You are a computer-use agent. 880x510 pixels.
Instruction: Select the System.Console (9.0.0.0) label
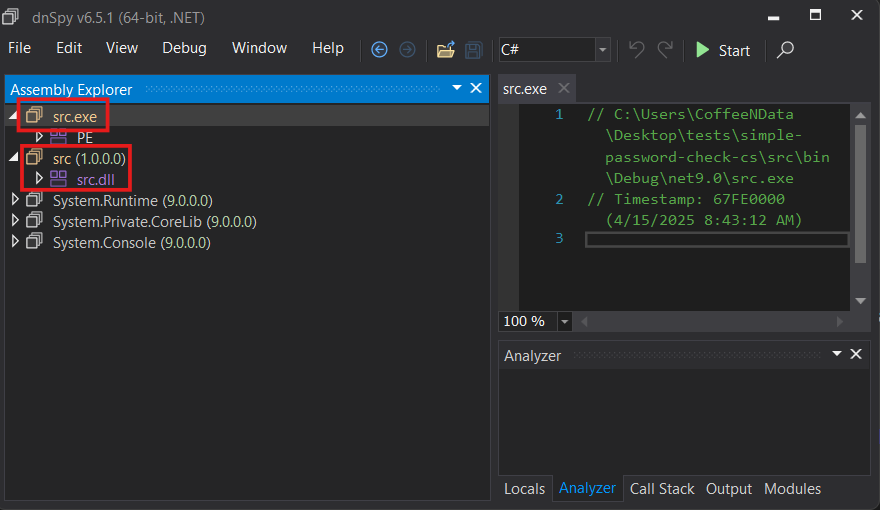[131, 242]
